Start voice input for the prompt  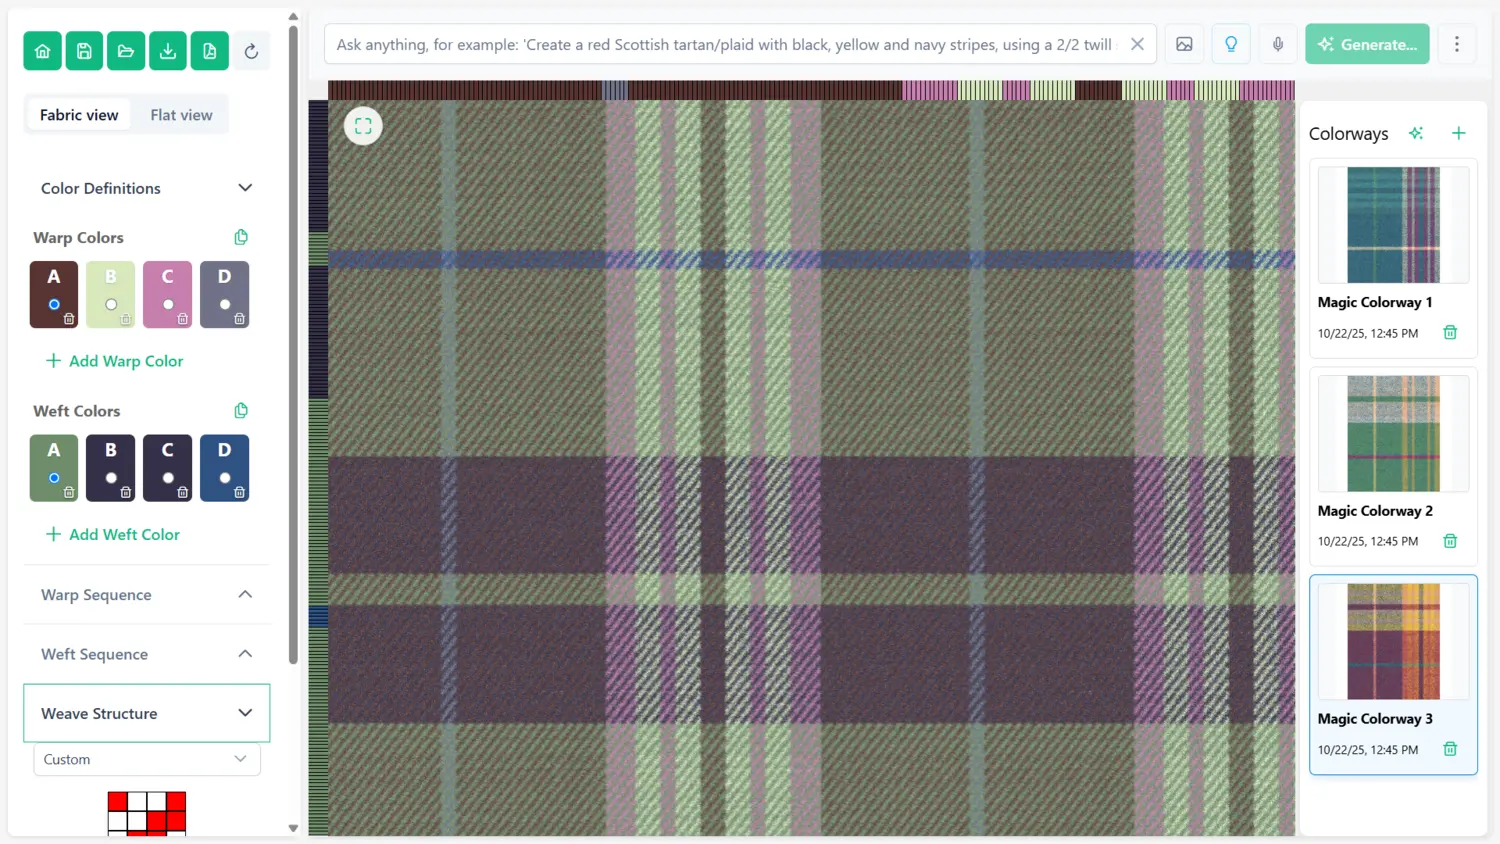click(x=1277, y=44)
